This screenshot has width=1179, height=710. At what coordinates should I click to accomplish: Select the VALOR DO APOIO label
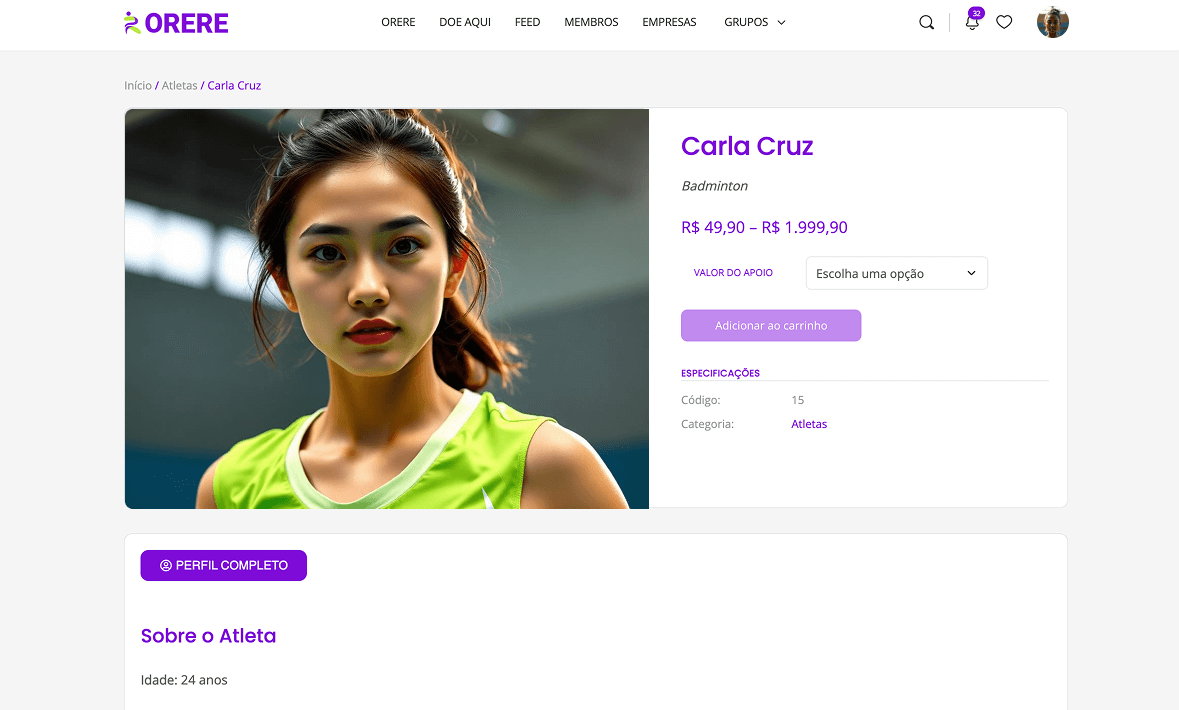[x=733, y=273]
